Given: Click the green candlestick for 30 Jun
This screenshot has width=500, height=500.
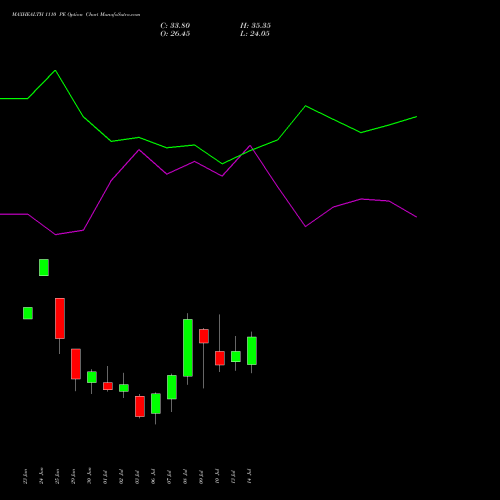Looking at the screenshot, I should [92, 377].
